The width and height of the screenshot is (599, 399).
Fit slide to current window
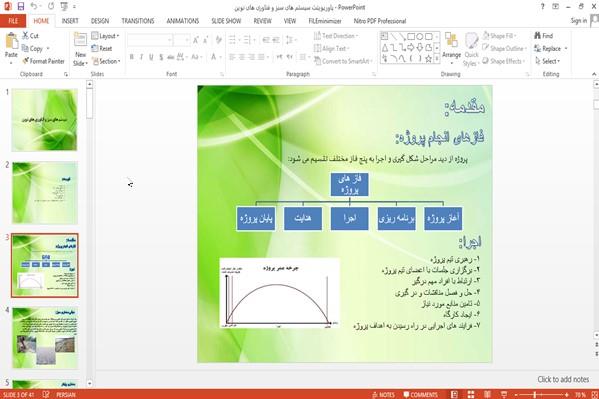coord(594,394)
